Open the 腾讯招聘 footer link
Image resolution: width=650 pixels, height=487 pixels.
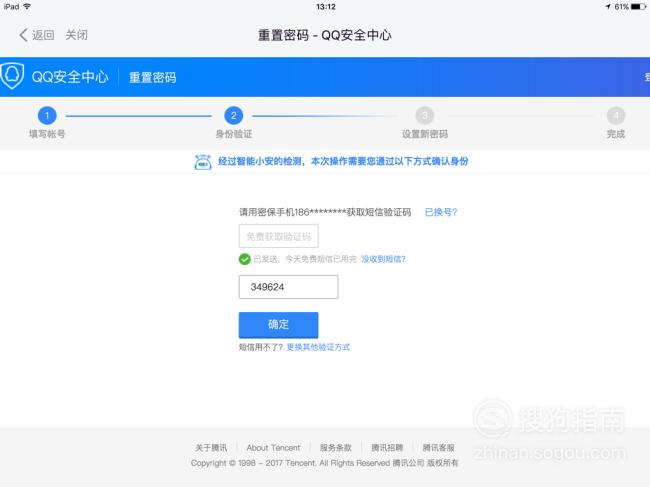point(387,448)
